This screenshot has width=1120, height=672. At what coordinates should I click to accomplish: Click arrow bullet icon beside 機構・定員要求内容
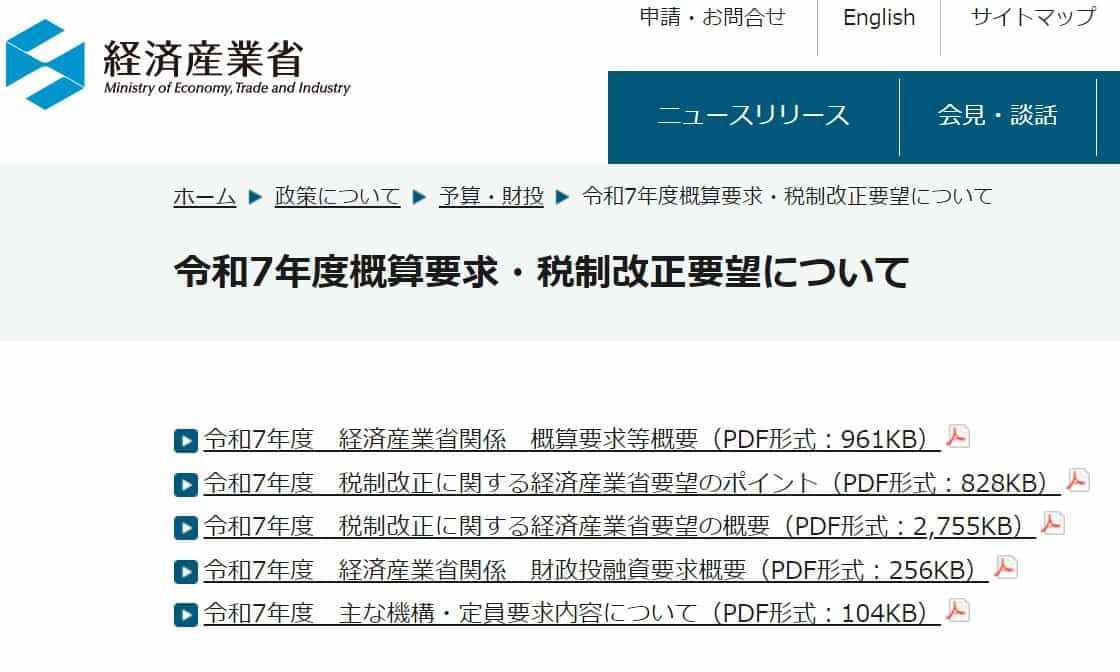tap(186, 615)
